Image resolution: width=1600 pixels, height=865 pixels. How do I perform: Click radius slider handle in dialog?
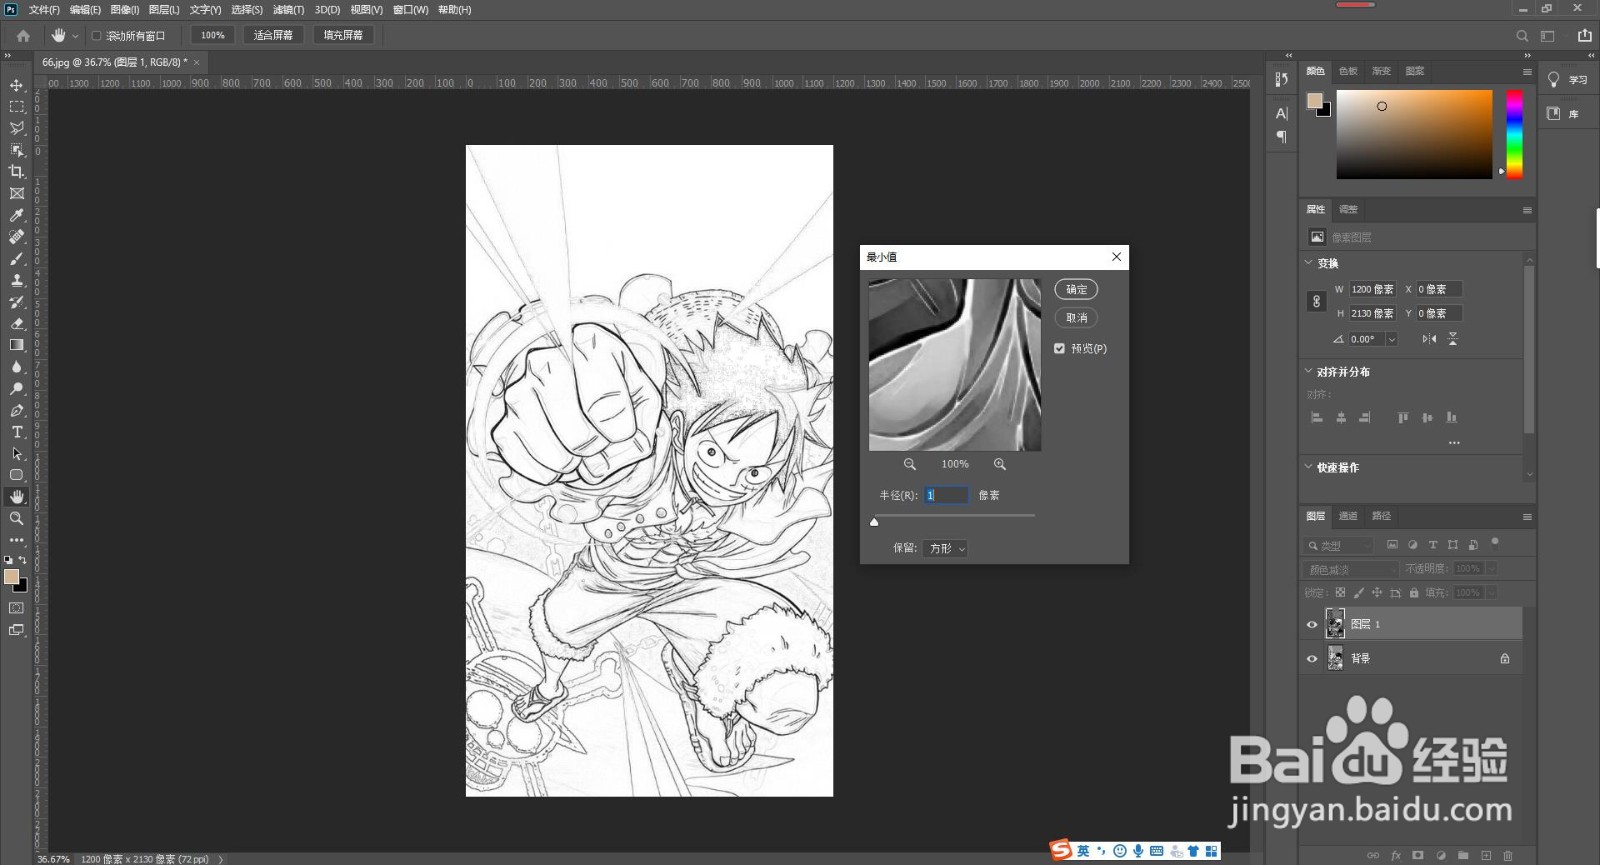874,522
